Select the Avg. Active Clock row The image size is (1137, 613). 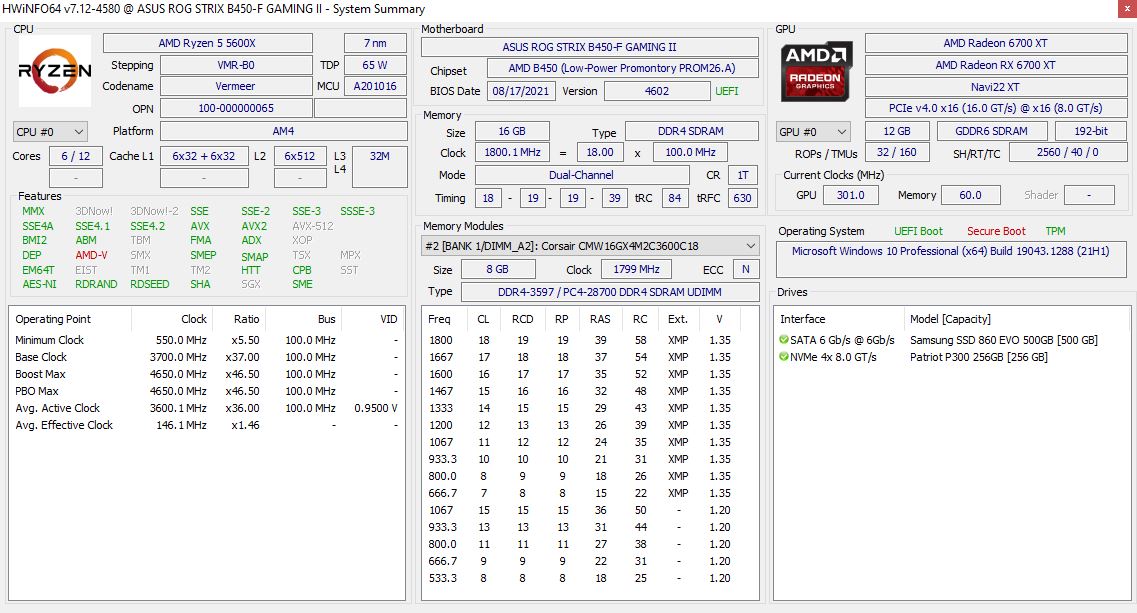click(x=207, y=408)
